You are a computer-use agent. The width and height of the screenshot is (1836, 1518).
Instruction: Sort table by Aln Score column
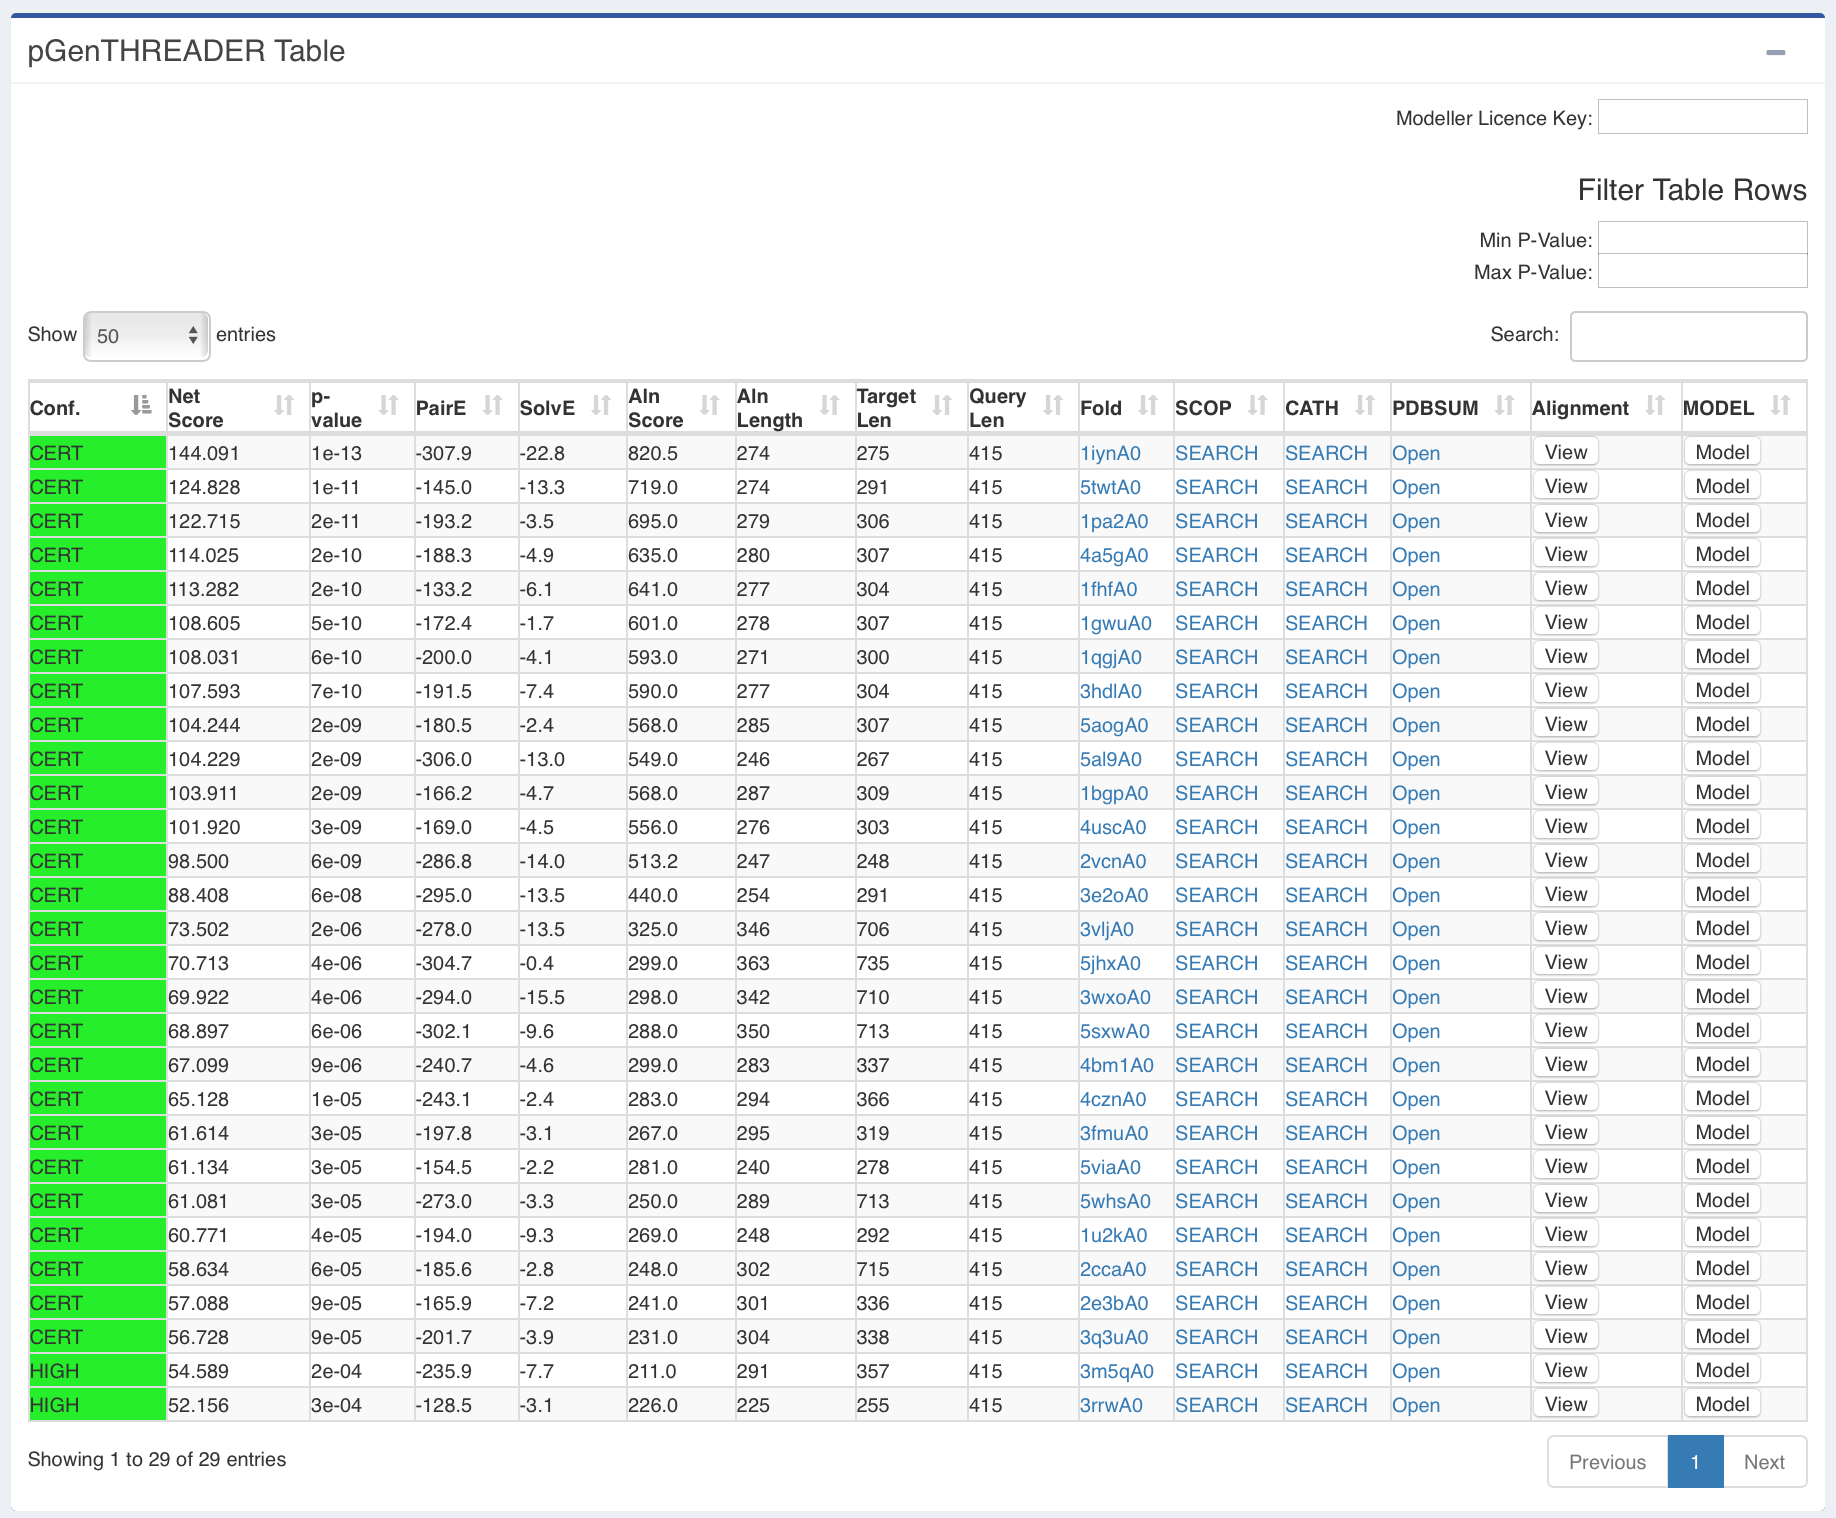click(x=680, y=407)
